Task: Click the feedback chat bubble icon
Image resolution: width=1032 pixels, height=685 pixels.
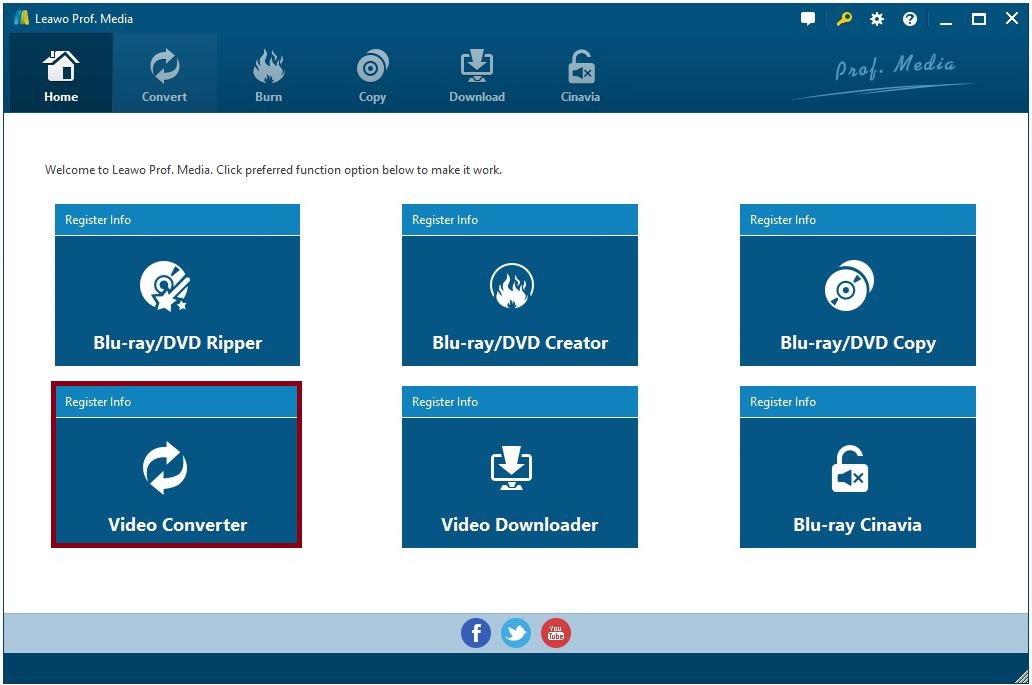Action: point(807,18)
